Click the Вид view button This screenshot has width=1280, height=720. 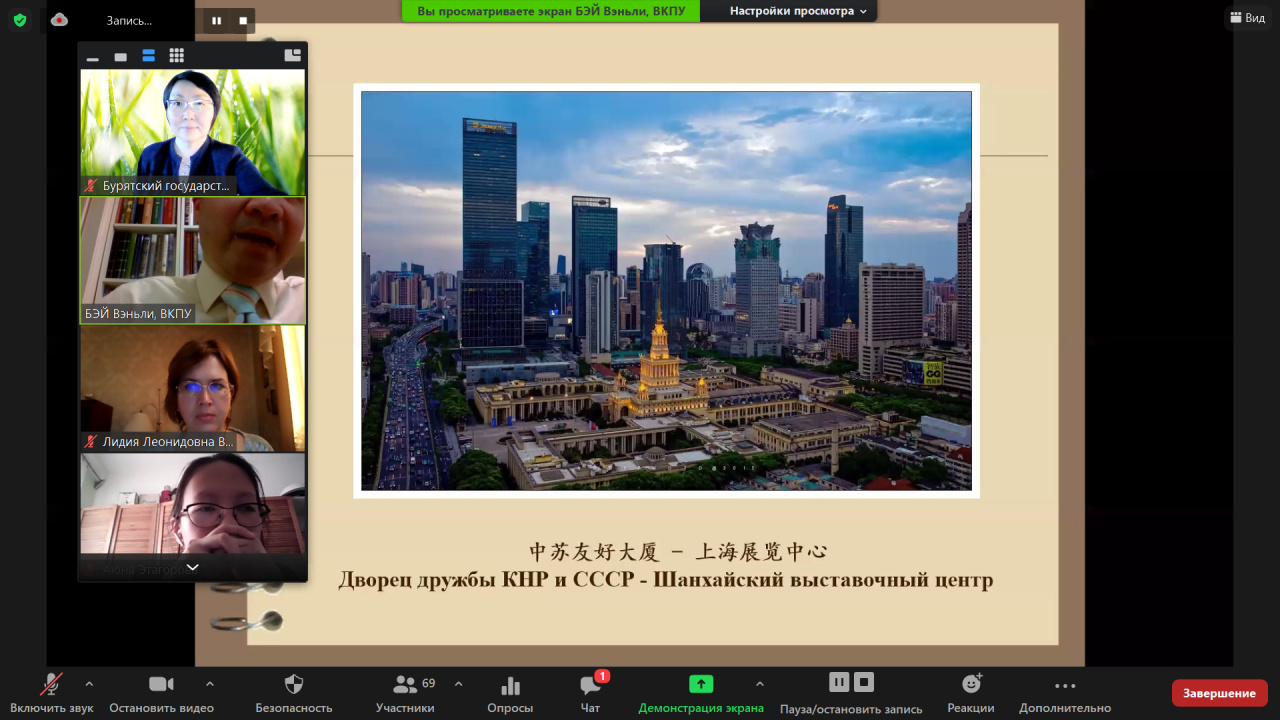pyautogui.click(x=1247, y=18)
